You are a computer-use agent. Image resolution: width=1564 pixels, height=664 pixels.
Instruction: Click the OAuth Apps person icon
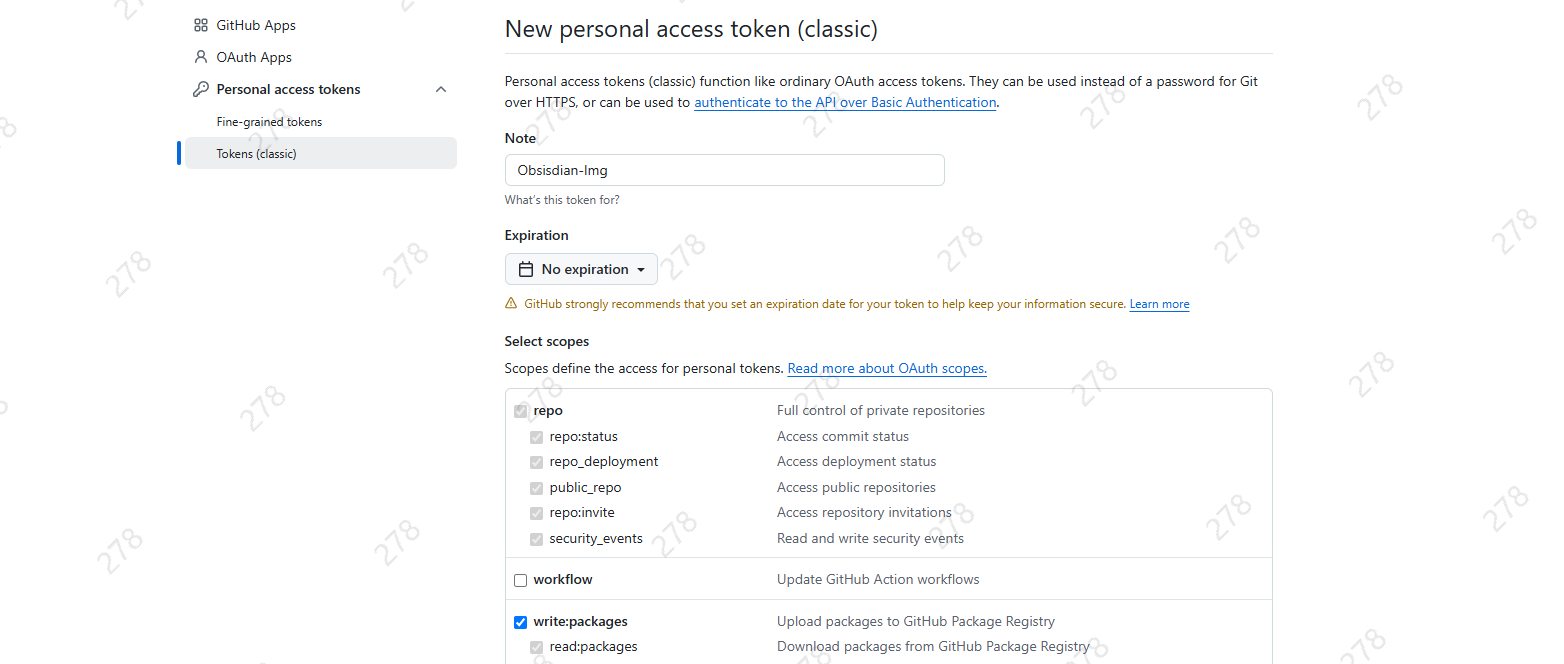pos(201,57)
